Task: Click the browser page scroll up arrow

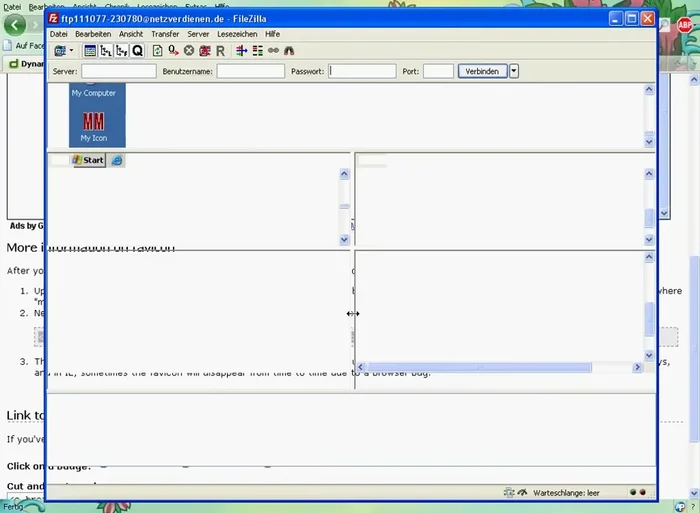Action: (x=694, y=80)
